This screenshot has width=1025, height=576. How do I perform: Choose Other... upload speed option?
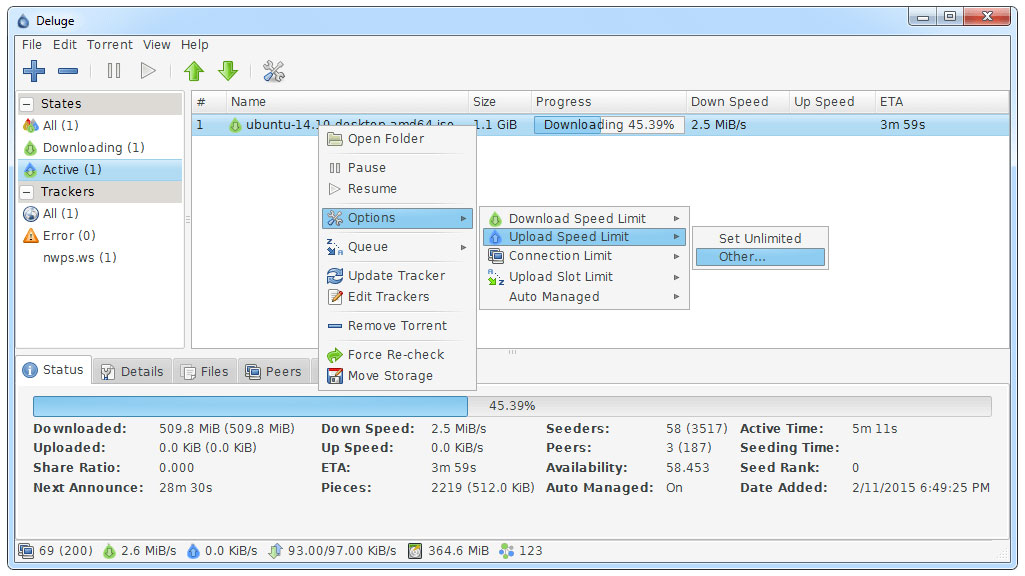click(760, 257)
